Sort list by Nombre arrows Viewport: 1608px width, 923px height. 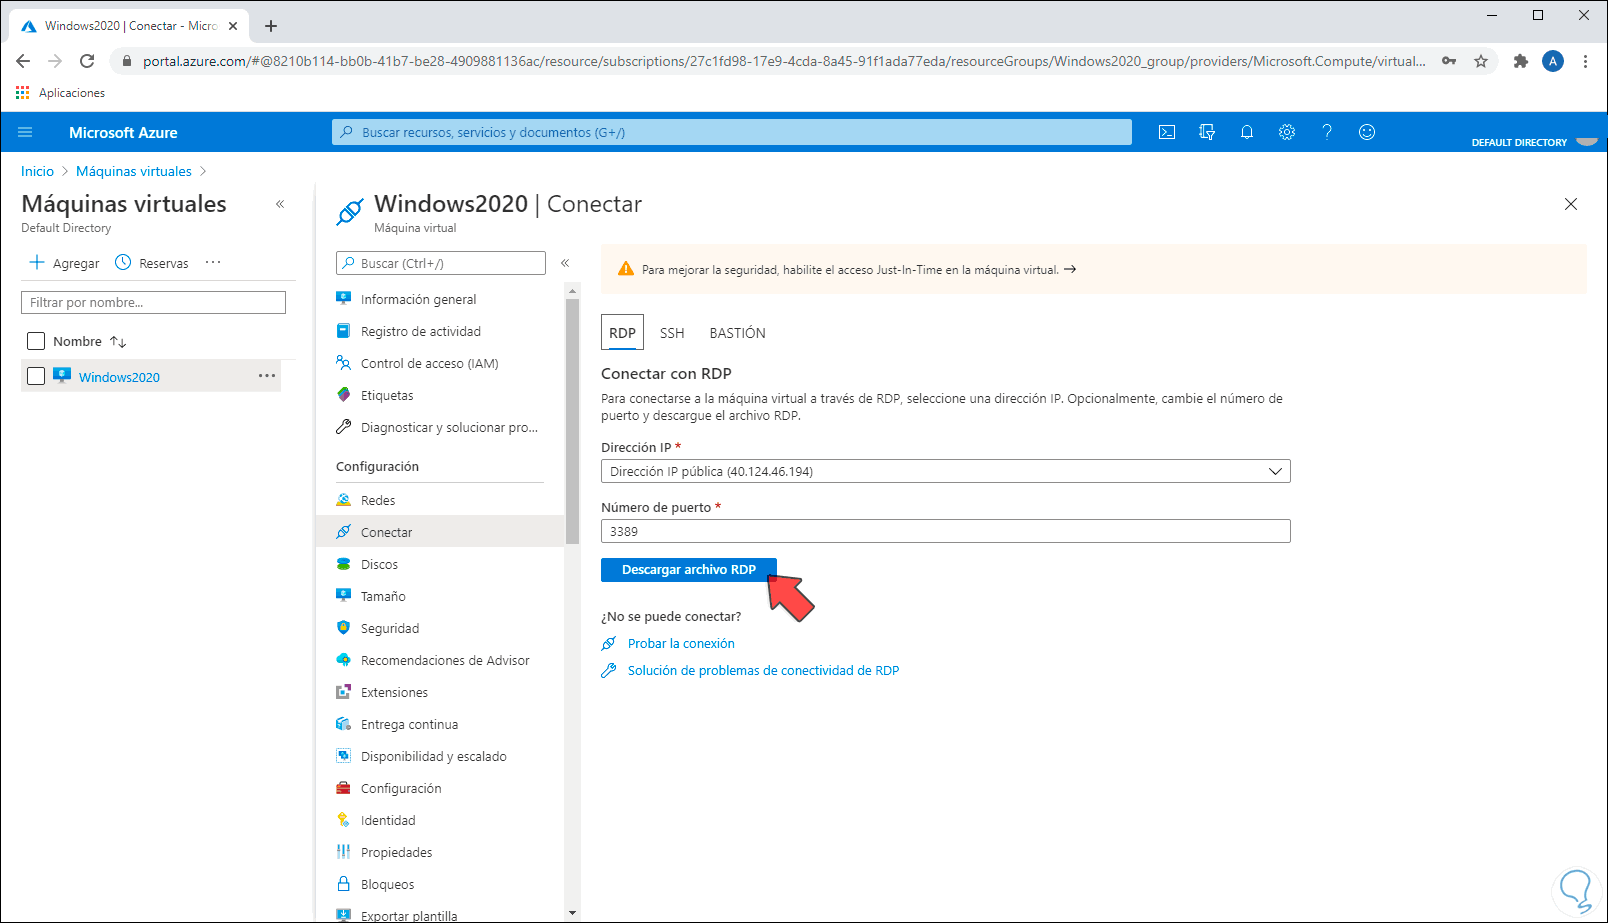click(x=118, y=342)
